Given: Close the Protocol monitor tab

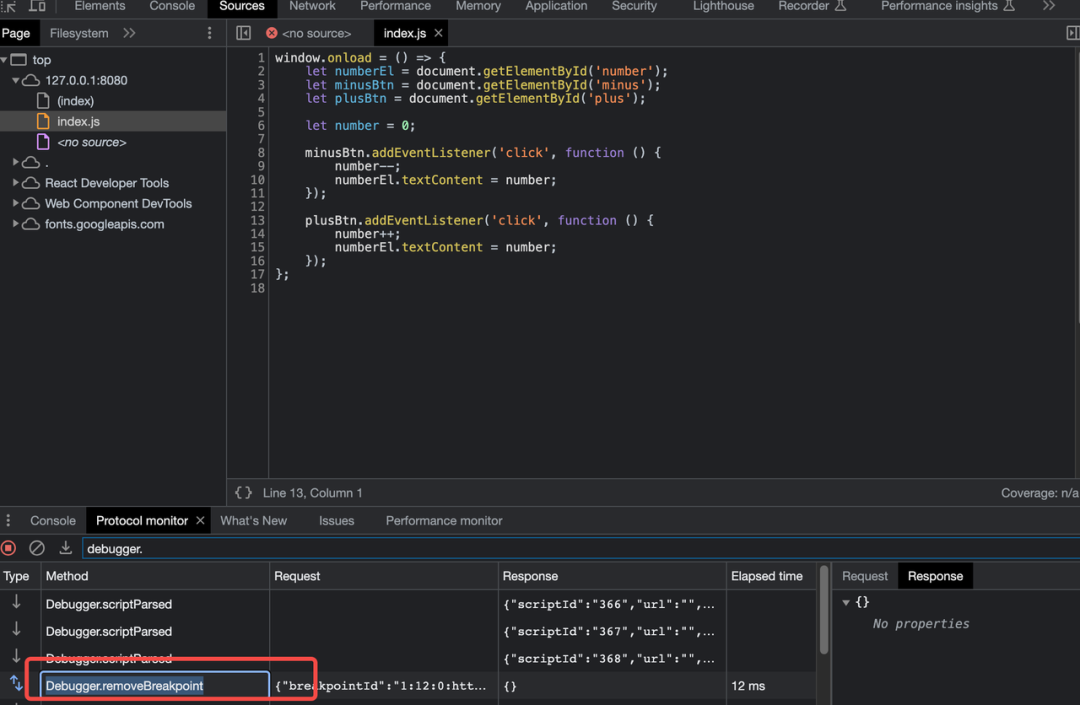Looking at the screenshot, I should (x=200, y=520).
